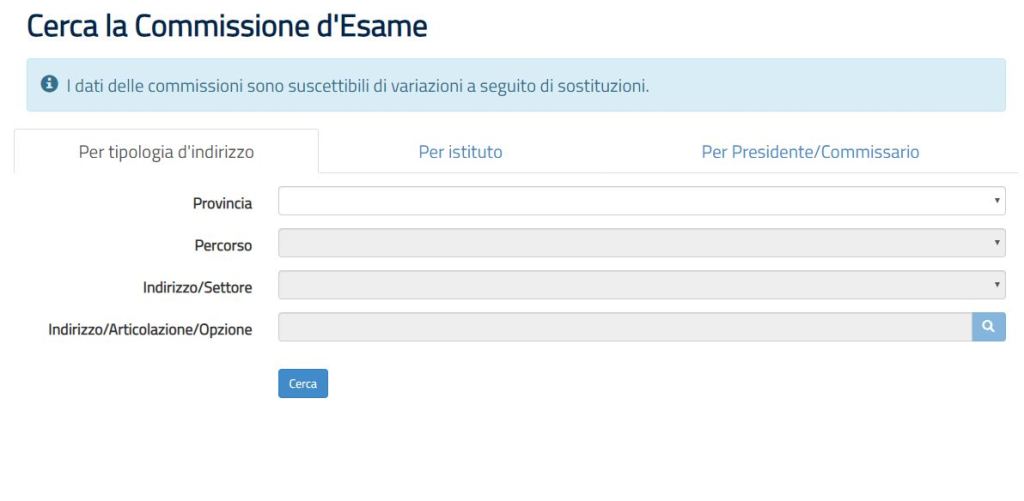
Task: Click the Cerca la Commissione d'Esame heading
Action: coord(227,27)
